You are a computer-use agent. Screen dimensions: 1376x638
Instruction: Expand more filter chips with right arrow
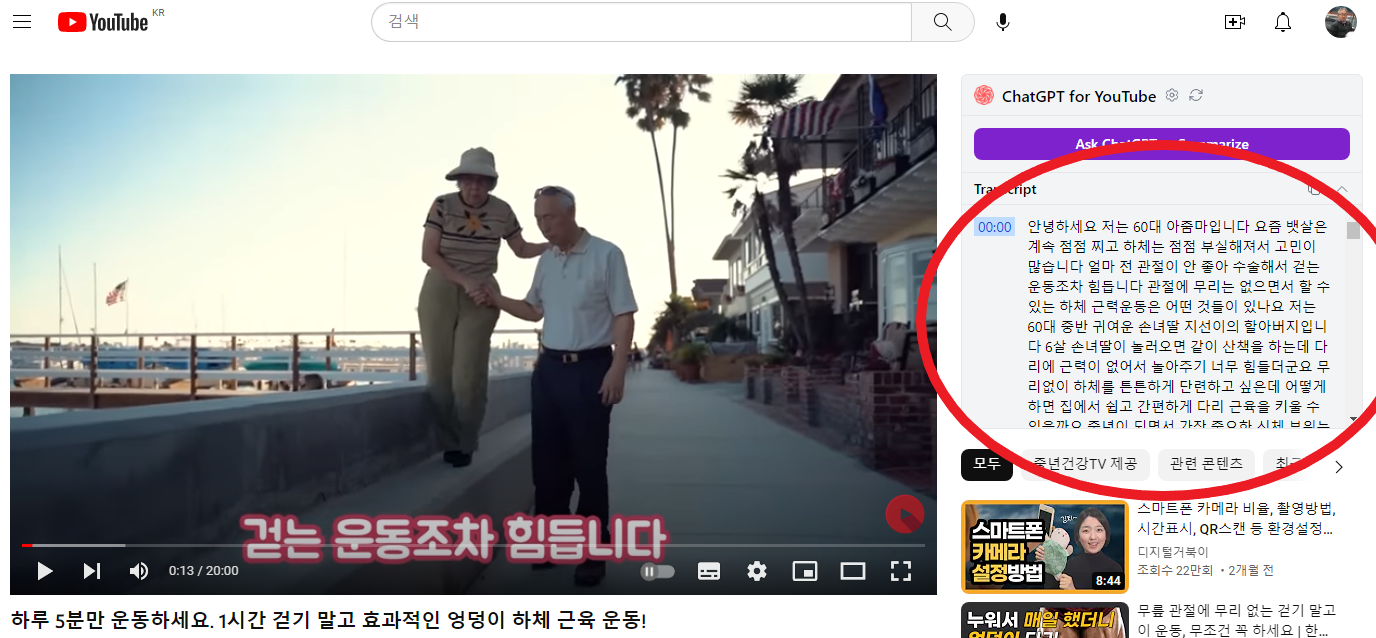pos(1339,465)
